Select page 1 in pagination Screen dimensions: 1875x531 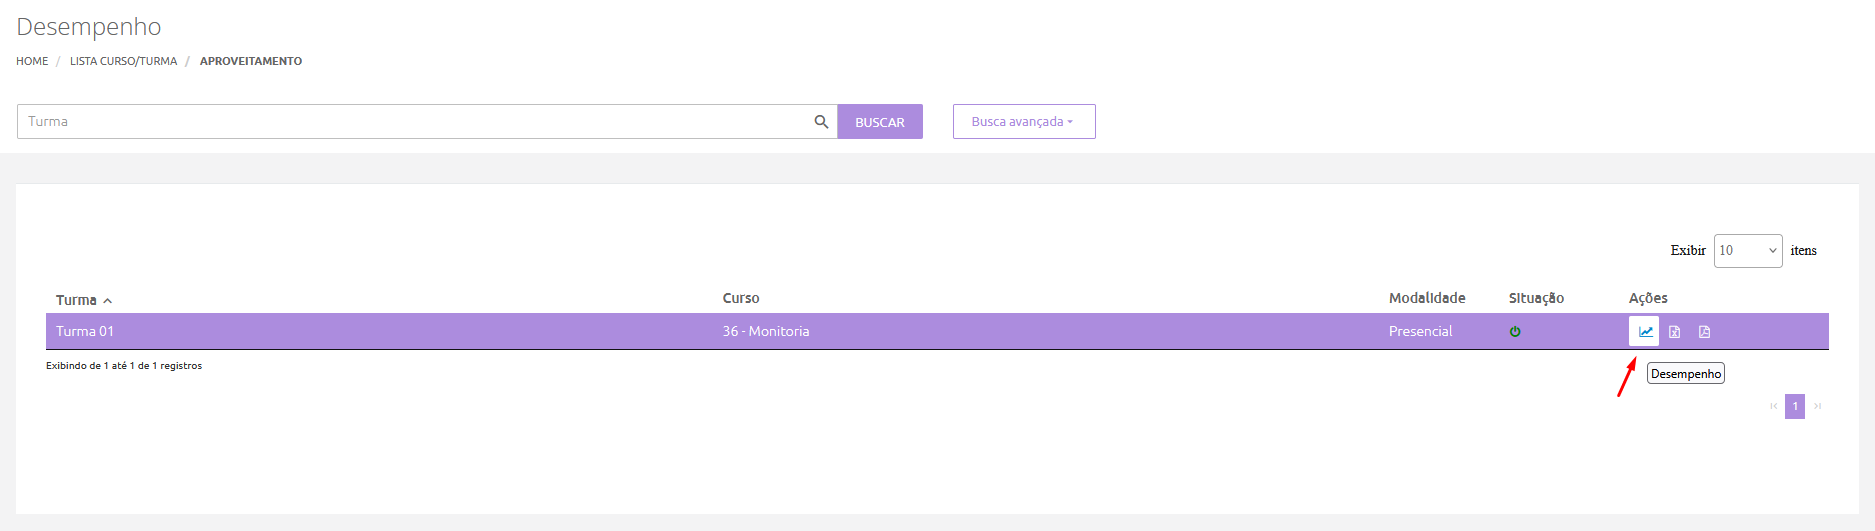1795,406
